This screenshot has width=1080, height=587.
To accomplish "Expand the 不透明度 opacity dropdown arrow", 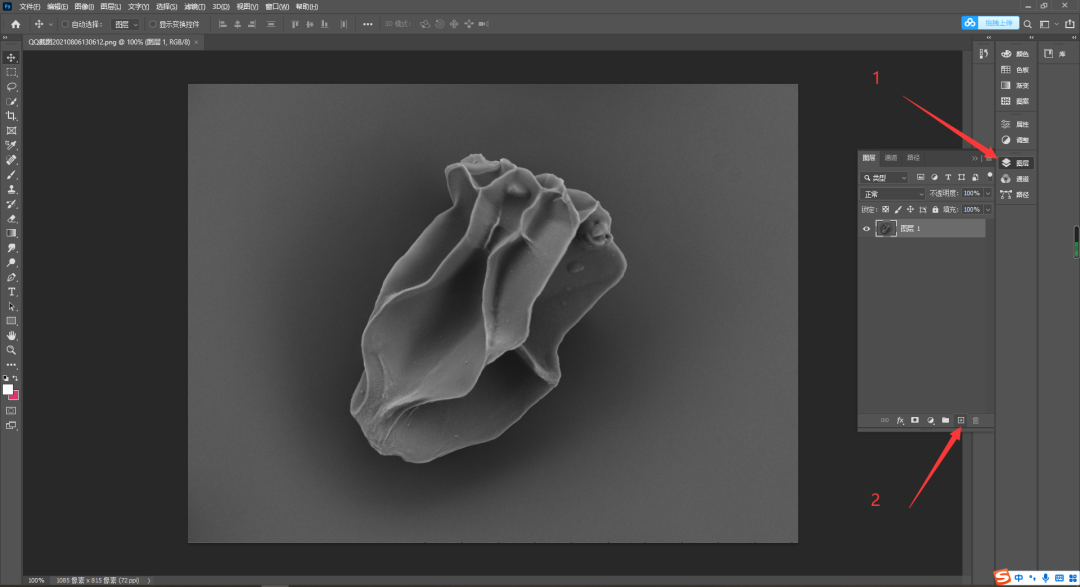I will pos(988,194).
